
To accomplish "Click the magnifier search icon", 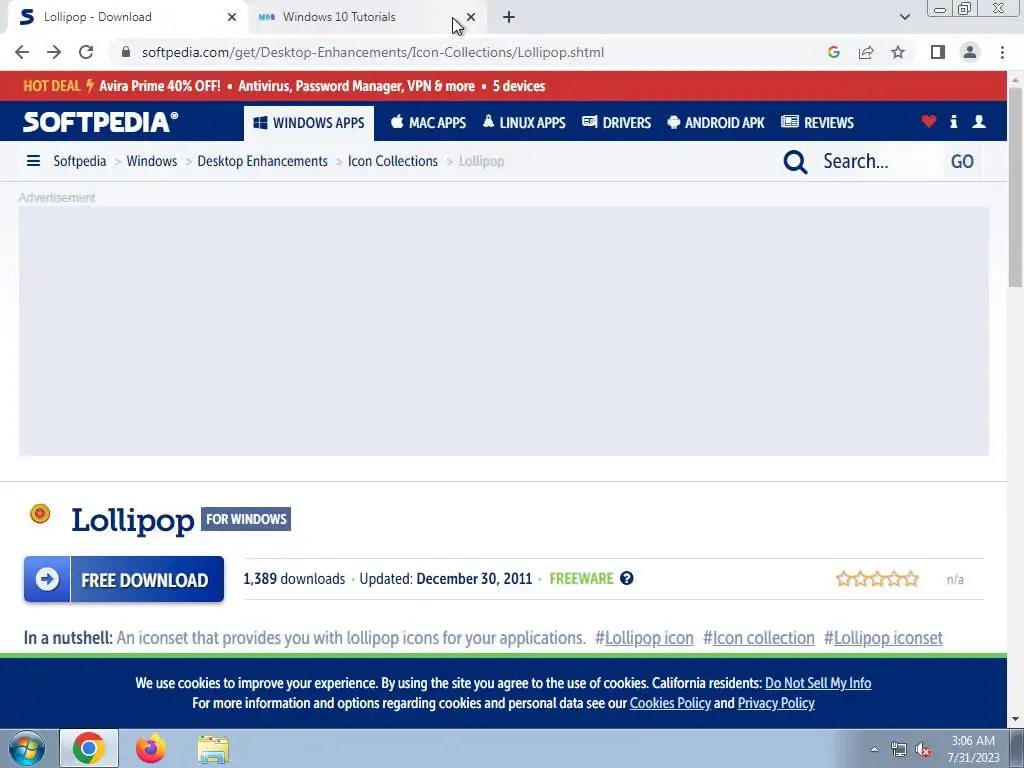I will click(x=795, y=161).
